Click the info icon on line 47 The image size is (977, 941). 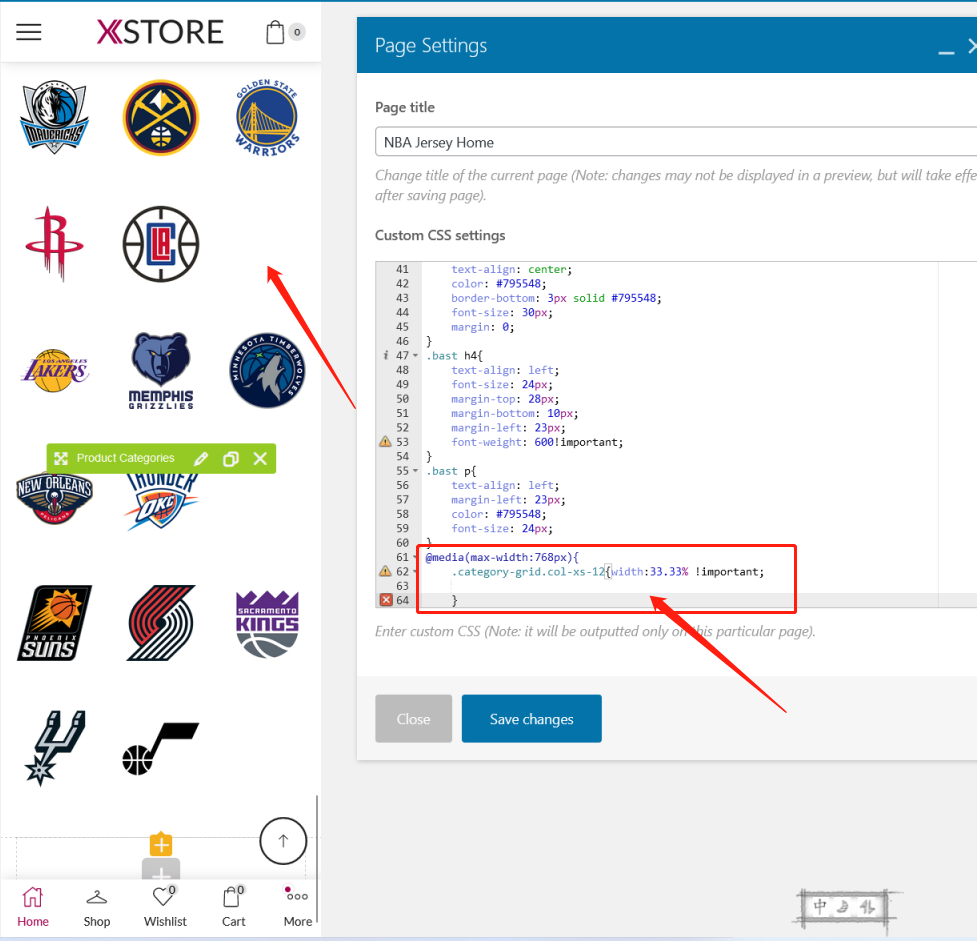(386, 355)
